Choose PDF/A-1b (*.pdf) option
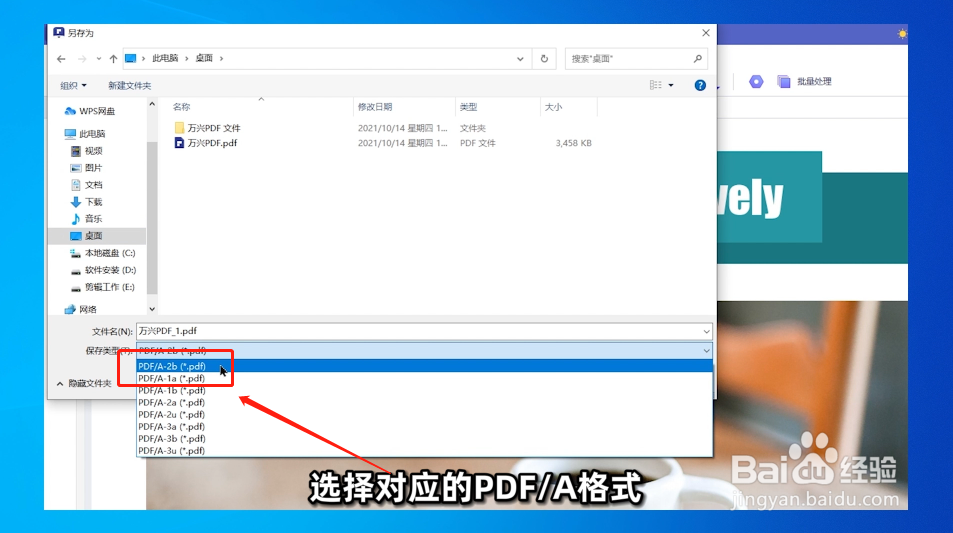This screenshot has width=953, height=533. point(424,390)
